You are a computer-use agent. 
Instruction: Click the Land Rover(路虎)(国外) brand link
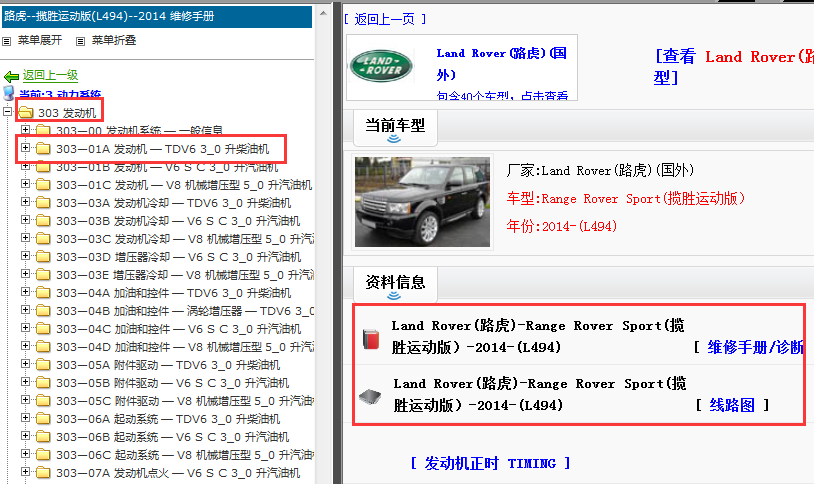[x=501, y=64]
